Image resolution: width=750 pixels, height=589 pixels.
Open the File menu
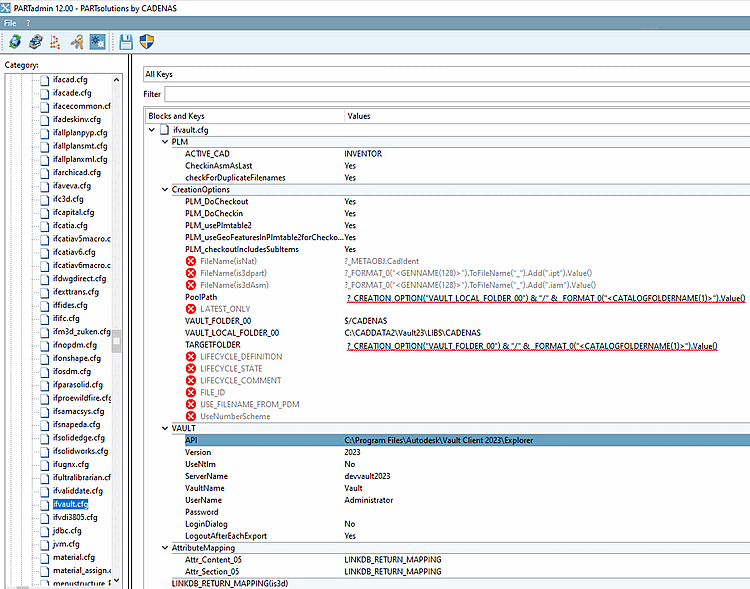[10, 21]
